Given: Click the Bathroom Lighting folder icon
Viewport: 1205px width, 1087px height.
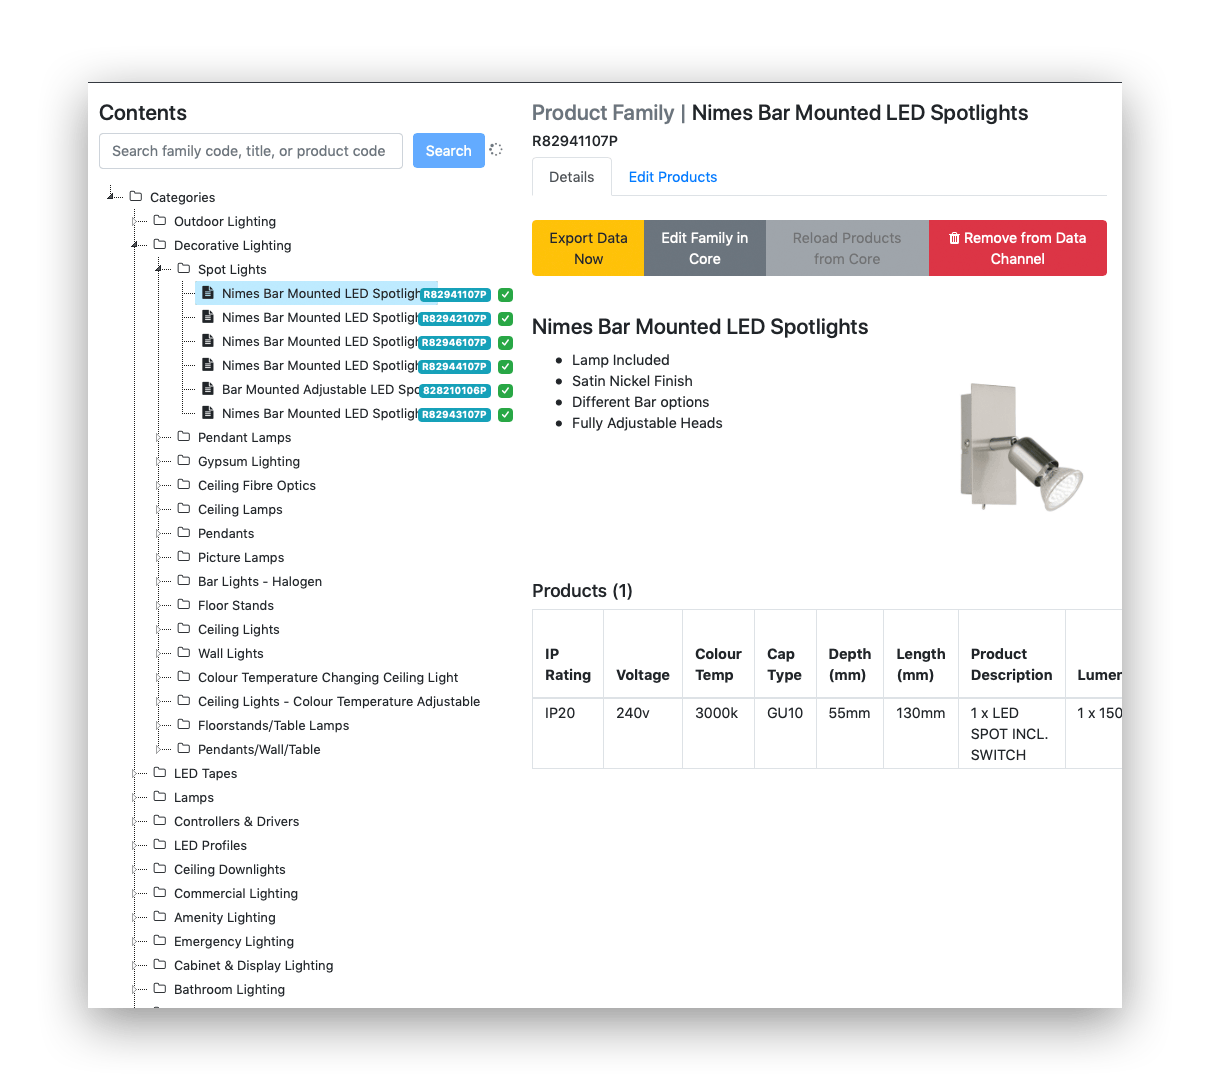Looking at the screenshot, I should coord(160,988).
